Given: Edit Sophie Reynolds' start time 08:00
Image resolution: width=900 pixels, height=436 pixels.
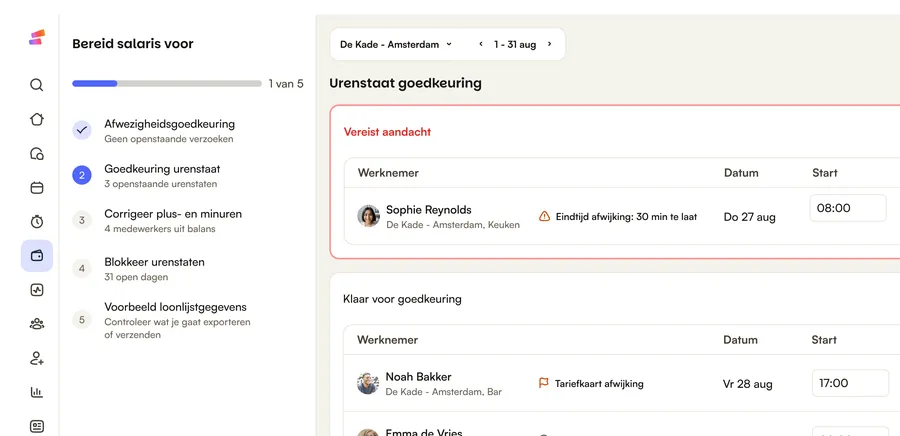Looking at the screenshot, I should [x=848, y=208].
